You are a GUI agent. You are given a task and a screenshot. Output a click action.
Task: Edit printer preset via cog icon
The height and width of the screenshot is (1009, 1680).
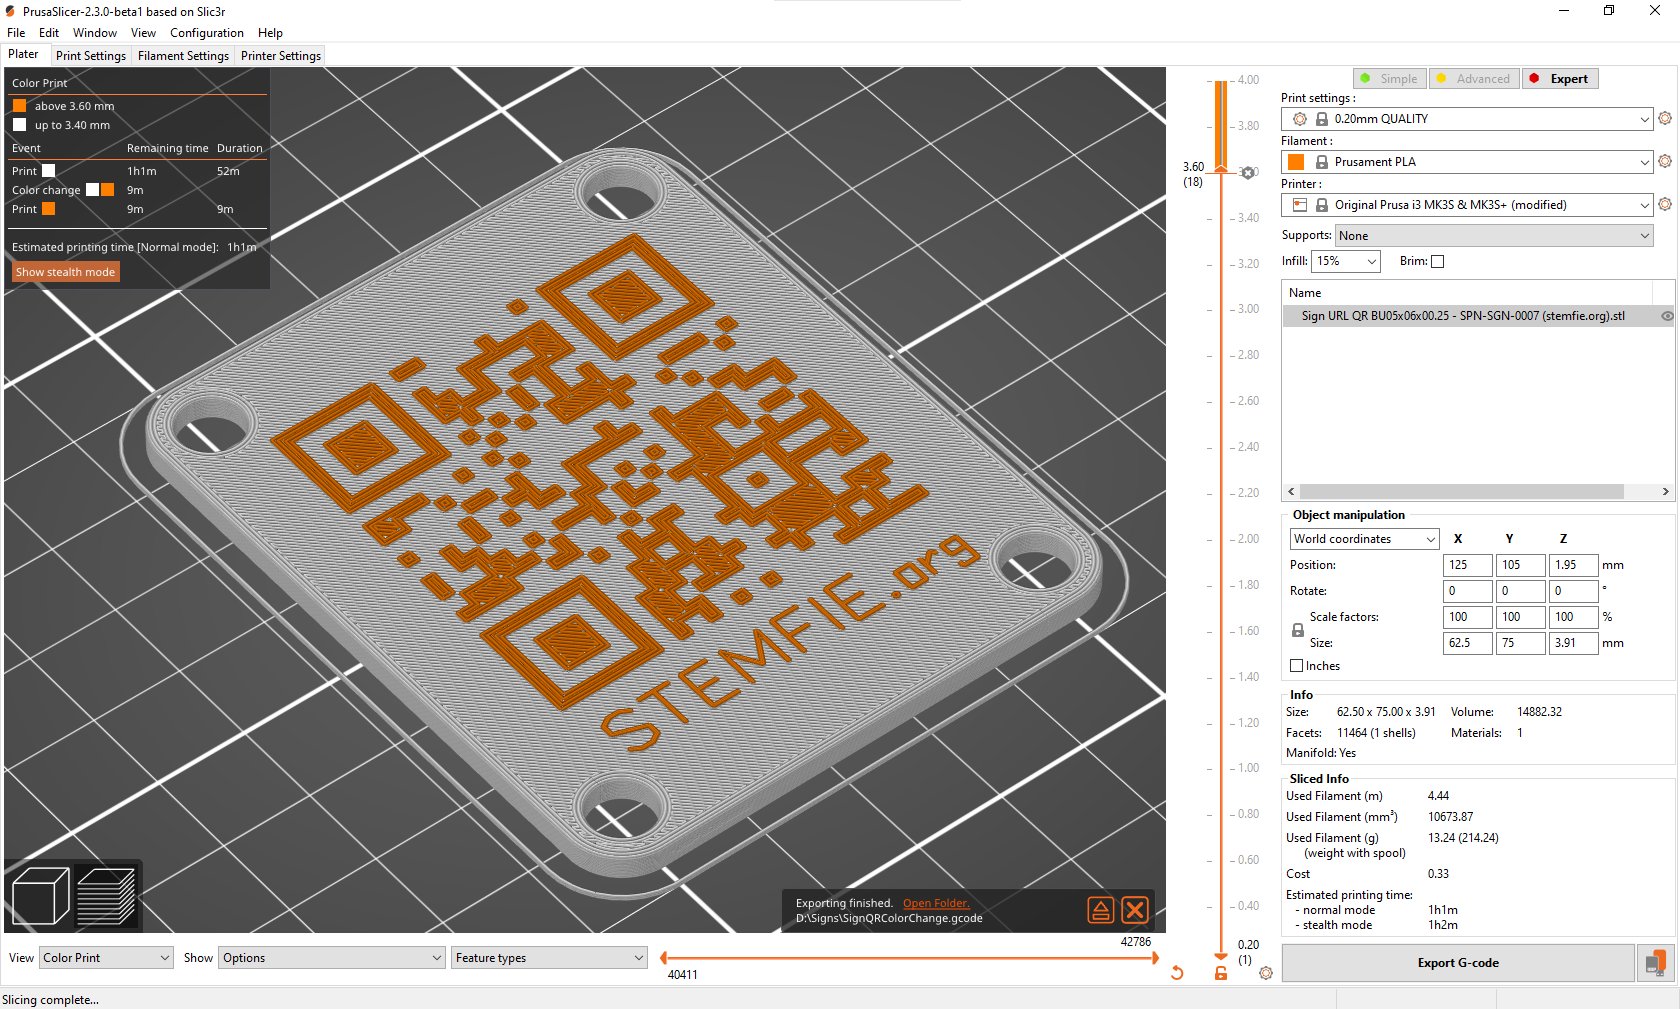pyautogui.click(x=1665, y=204)
